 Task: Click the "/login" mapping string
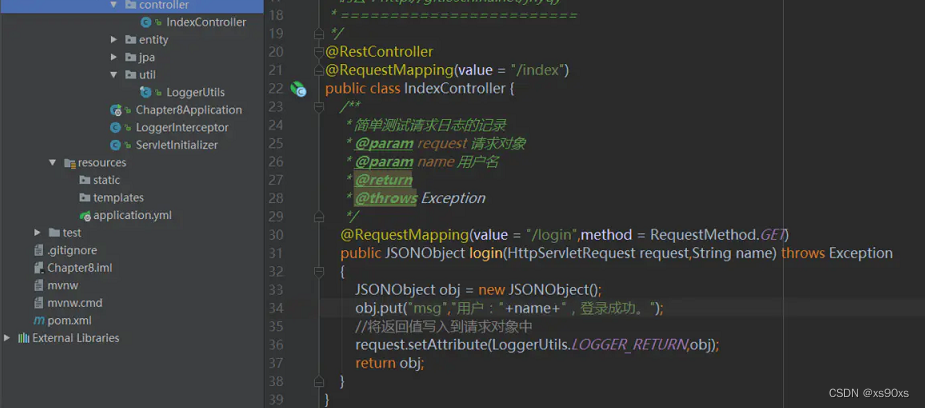tap(552, 235)
